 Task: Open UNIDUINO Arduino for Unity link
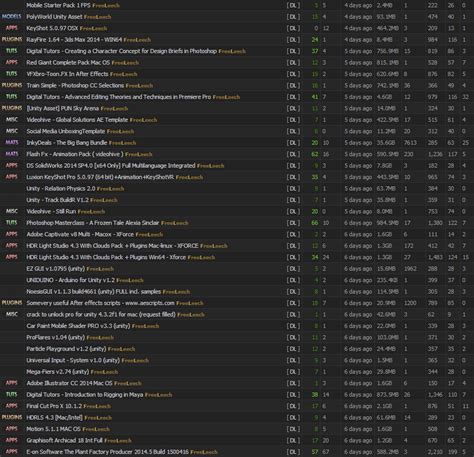[x=70, y=280]
